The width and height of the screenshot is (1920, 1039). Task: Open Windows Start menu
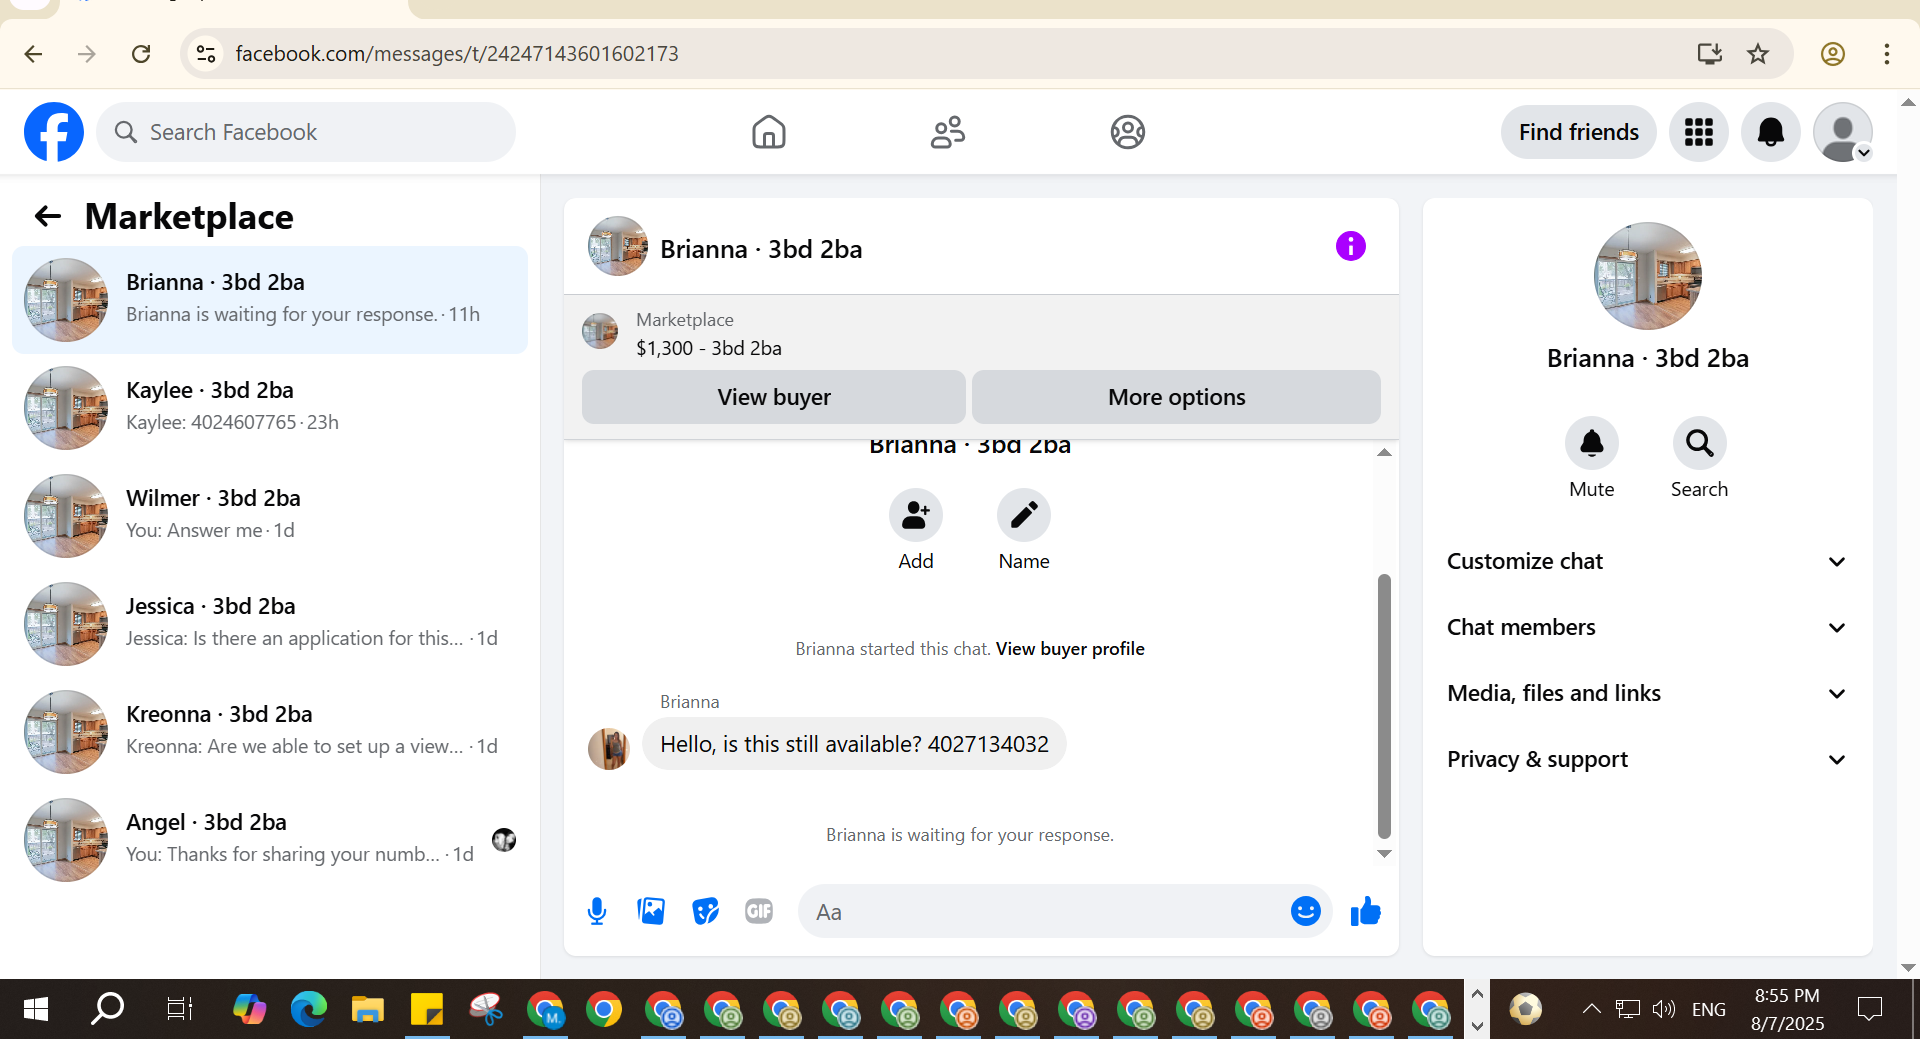(35, 1009)
